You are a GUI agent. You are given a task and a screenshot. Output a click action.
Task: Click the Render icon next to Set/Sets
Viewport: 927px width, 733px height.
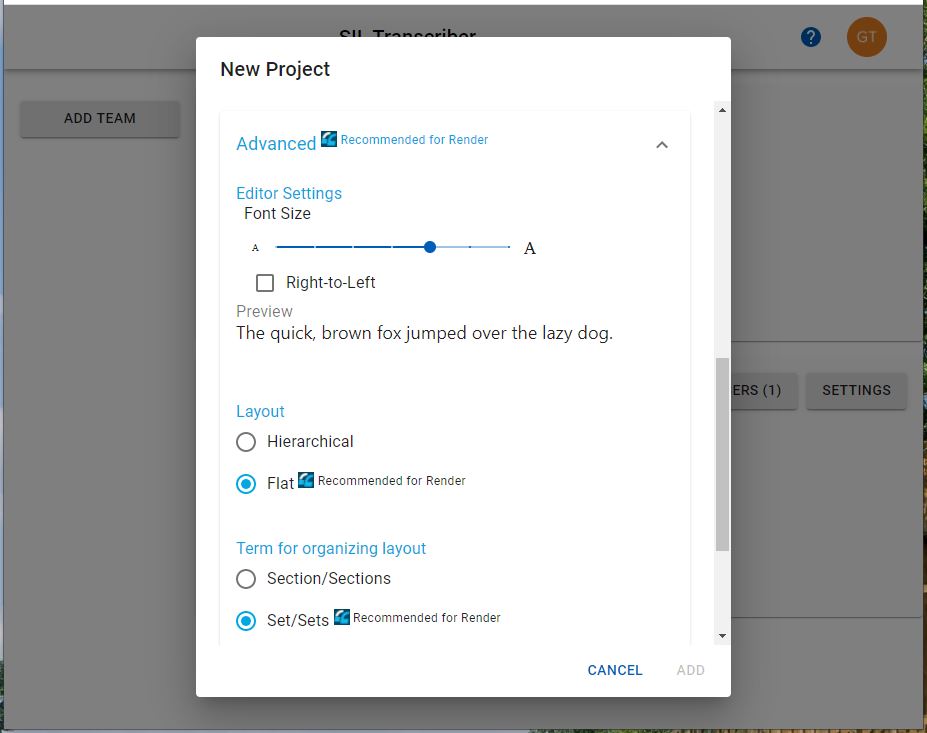coord(342,617)
